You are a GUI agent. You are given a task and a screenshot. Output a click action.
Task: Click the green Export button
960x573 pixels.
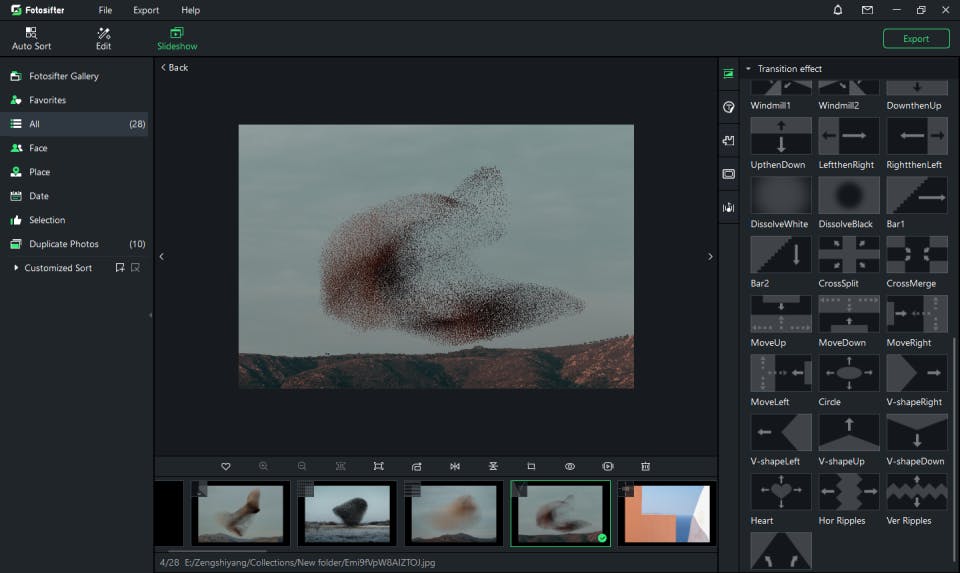[x=916, y=39]
